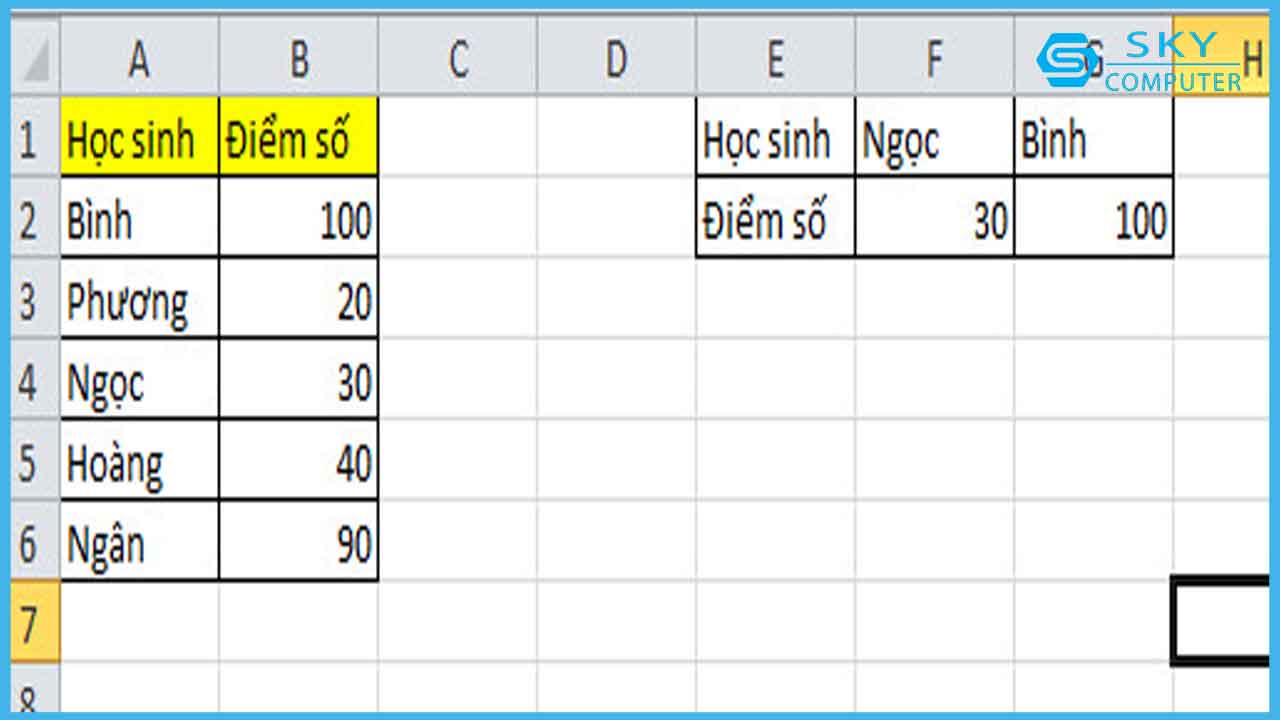Select cell with value 40
This screenshot has height=720, width=1280.
pyautogui.click(x=298, y=460)
